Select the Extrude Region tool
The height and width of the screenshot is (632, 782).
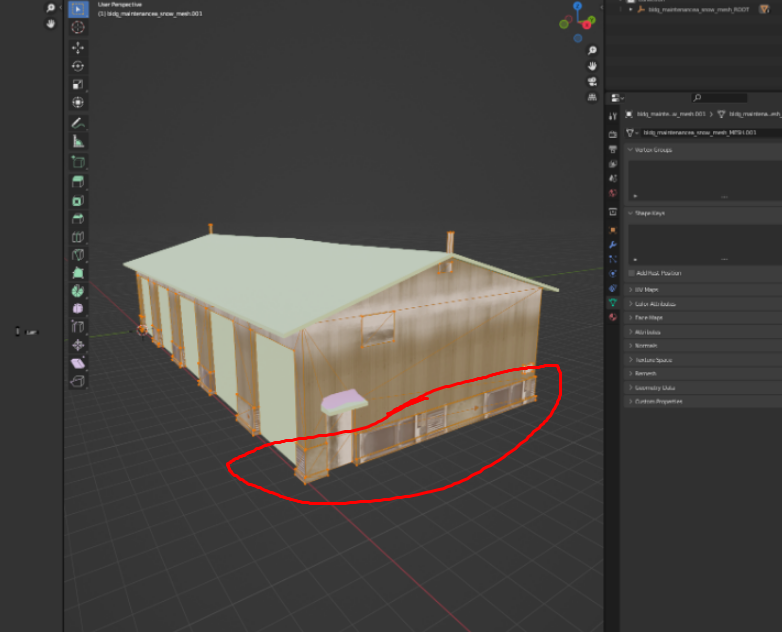click(78, 181)
